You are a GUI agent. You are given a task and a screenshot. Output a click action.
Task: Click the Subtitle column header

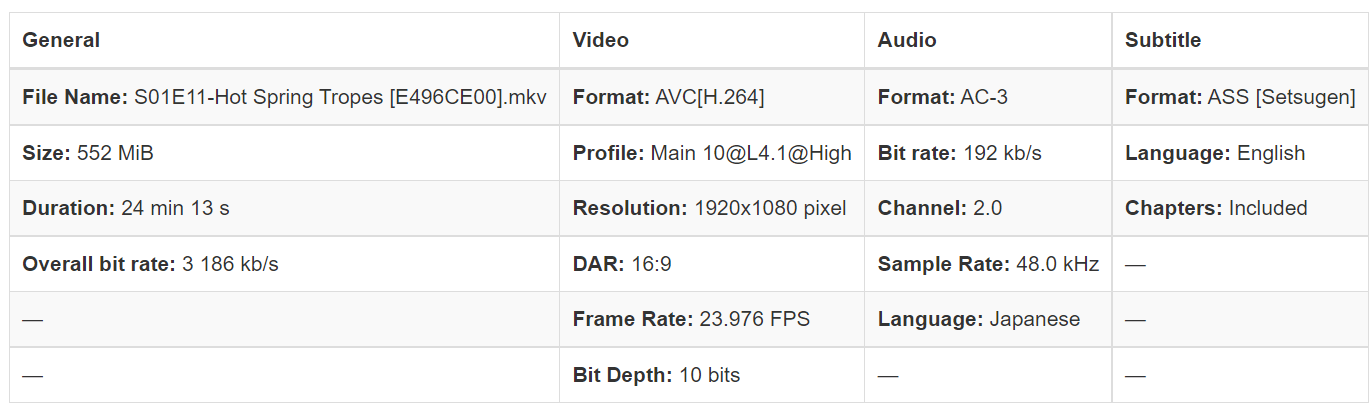point(1162,41)
